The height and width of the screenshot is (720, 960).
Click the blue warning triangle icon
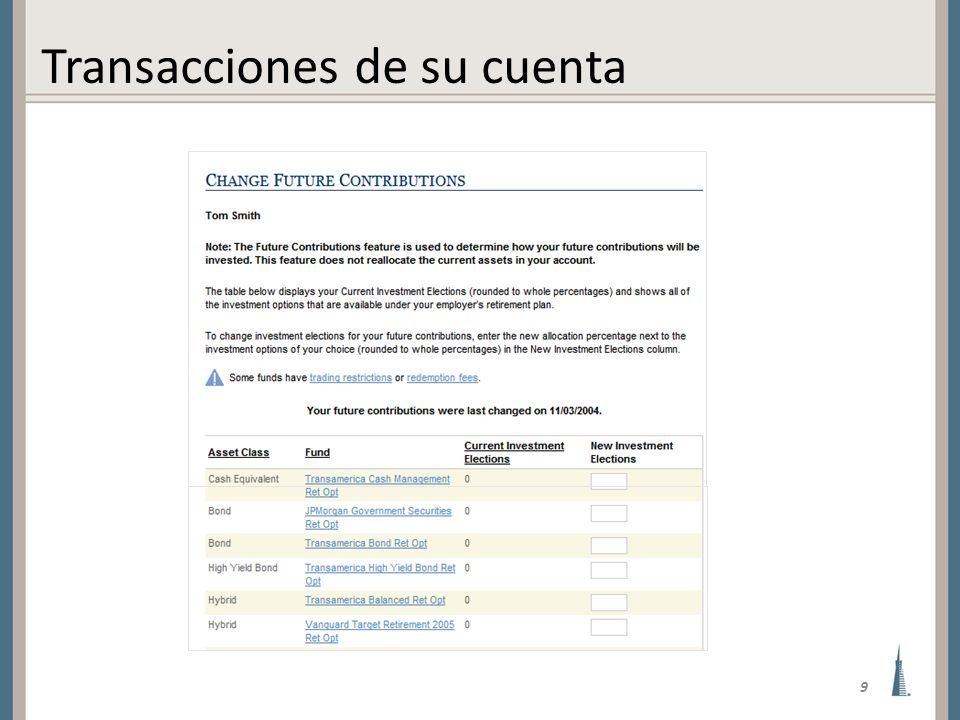[x=214, y=378]
